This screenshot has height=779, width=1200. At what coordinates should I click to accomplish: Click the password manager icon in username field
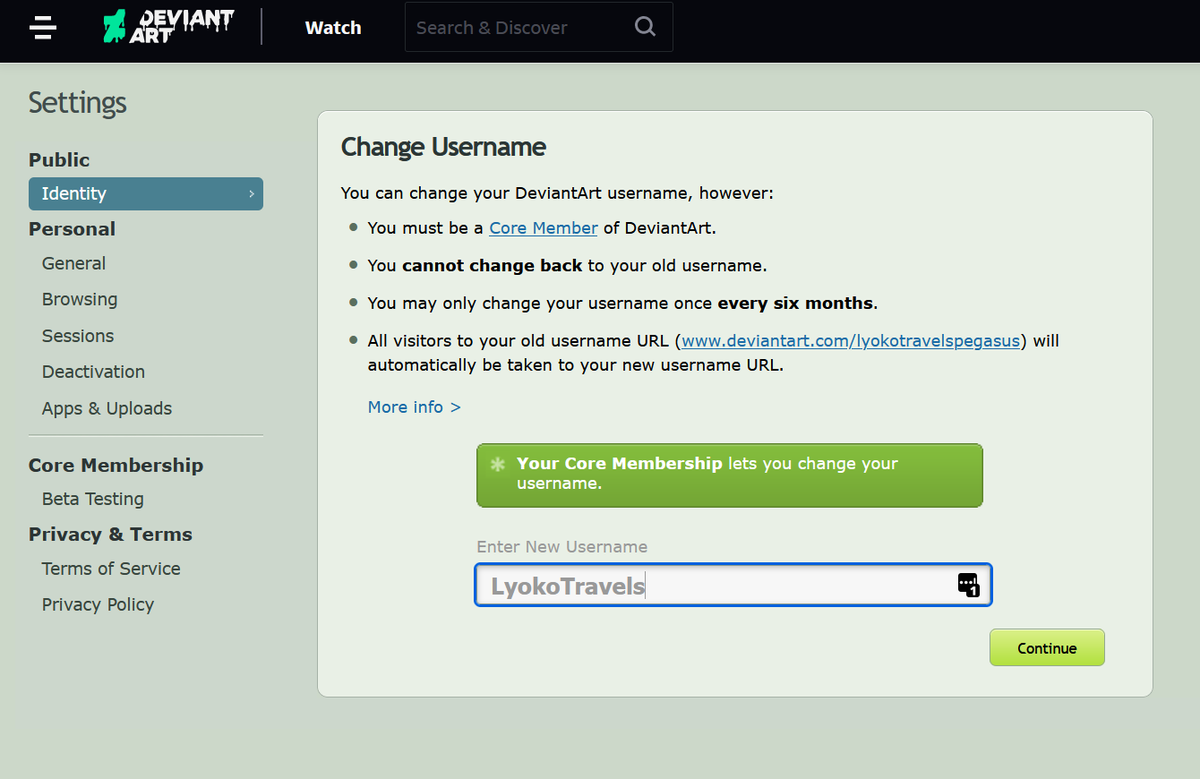click(x=968, y=585)
